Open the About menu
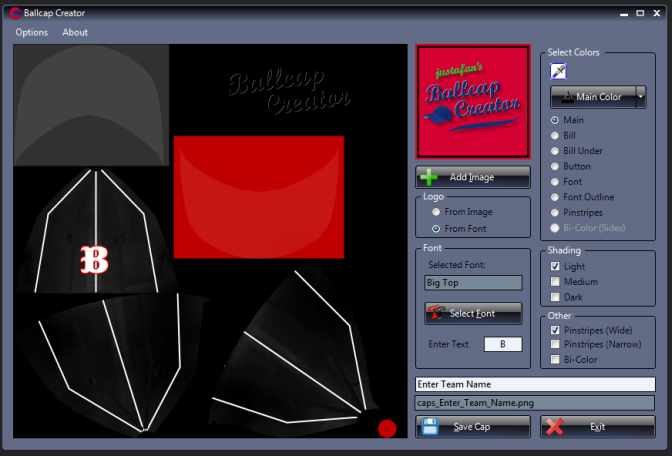The height and width of the screenshot is (456, 672). pos(75,32)
